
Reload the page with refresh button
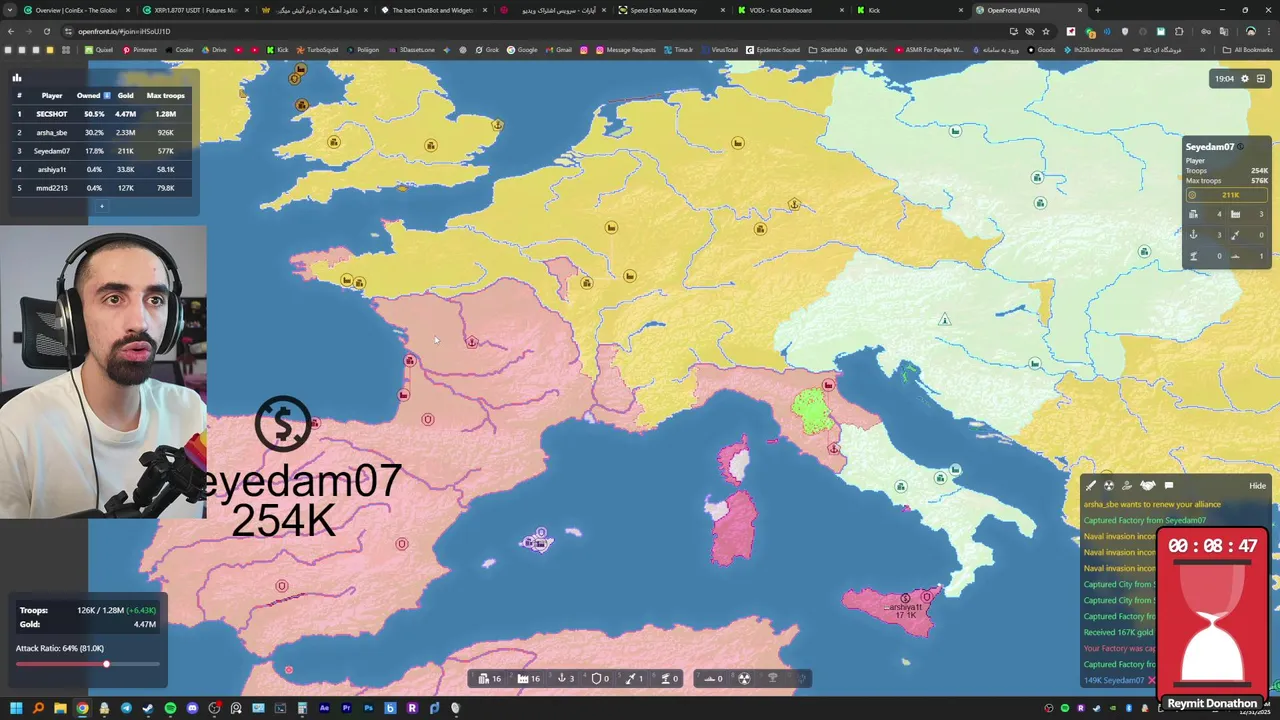(46, 31)
